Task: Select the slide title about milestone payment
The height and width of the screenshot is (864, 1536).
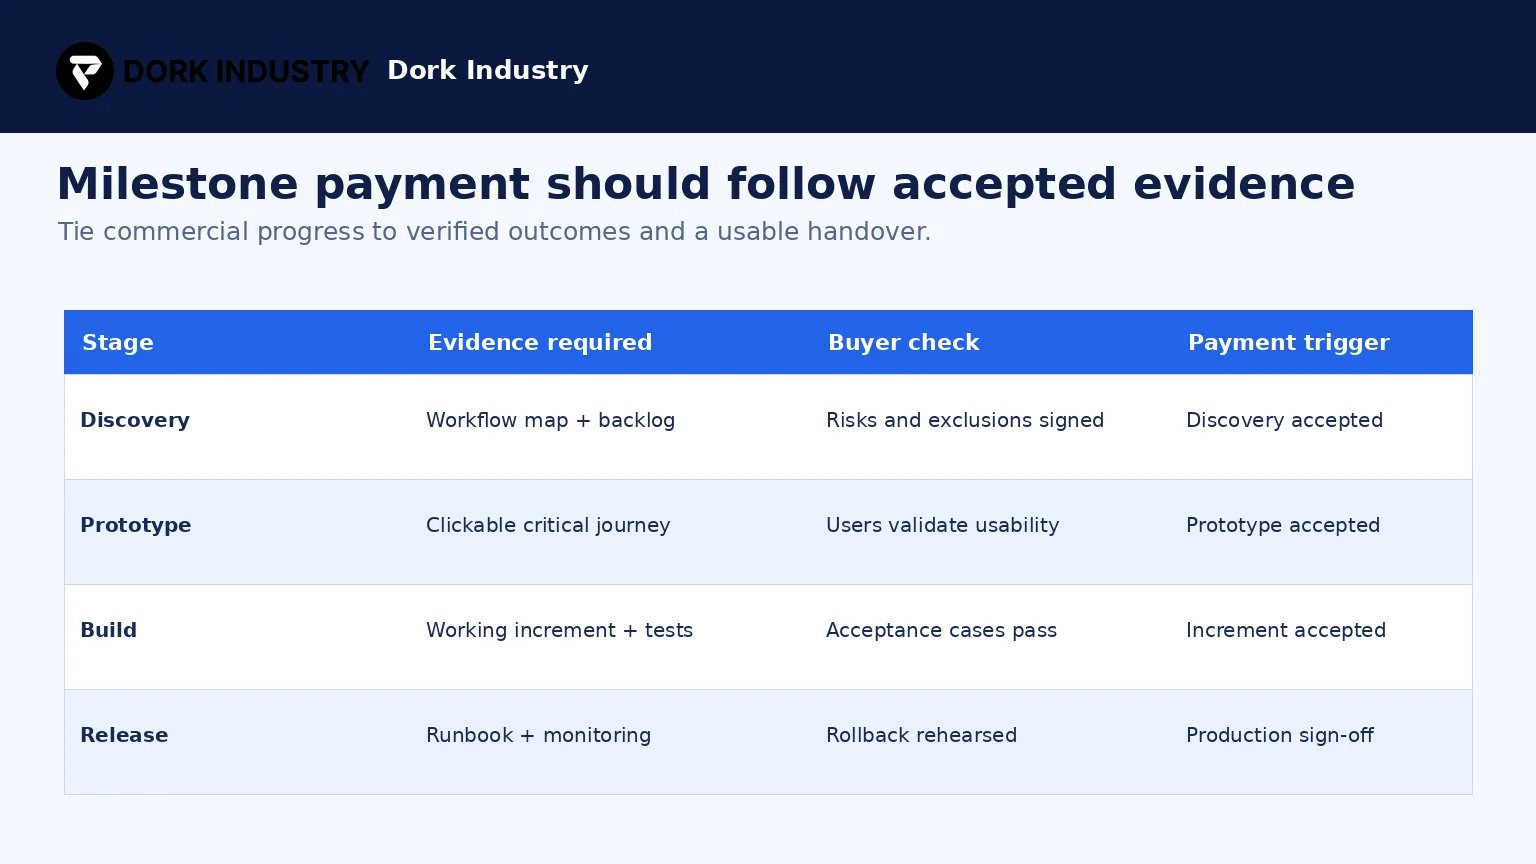Action: (x=706, y=184)
